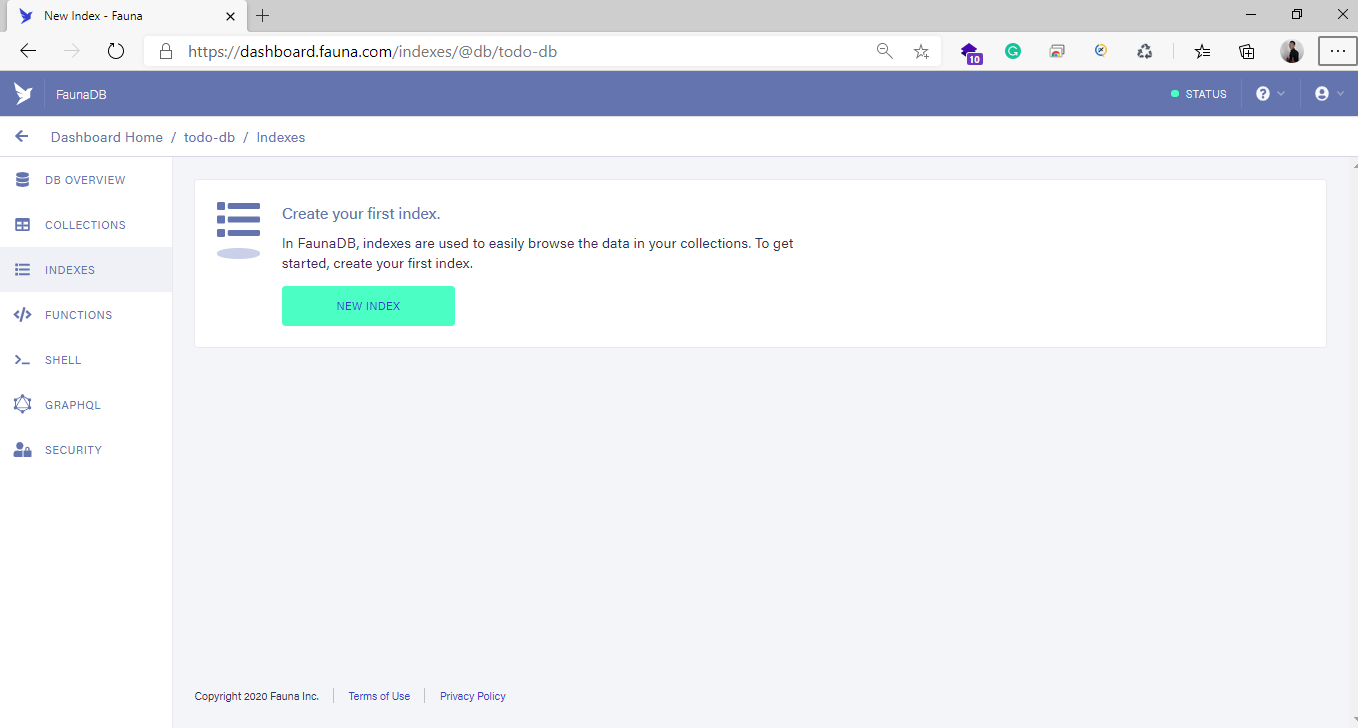The width and height of the screenshot is (1358, 728).
Task: Go to COLLECTIONS in the sidebar
Action: 86,225
